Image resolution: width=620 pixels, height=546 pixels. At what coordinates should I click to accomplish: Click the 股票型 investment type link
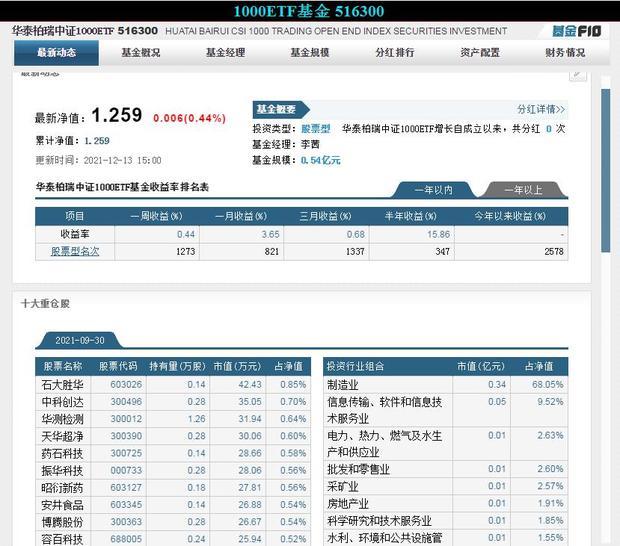tap(316, 129)
